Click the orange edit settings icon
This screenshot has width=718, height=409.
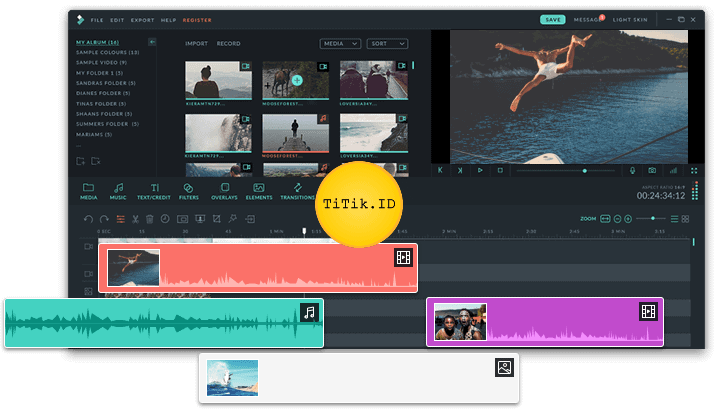(120, 219)
